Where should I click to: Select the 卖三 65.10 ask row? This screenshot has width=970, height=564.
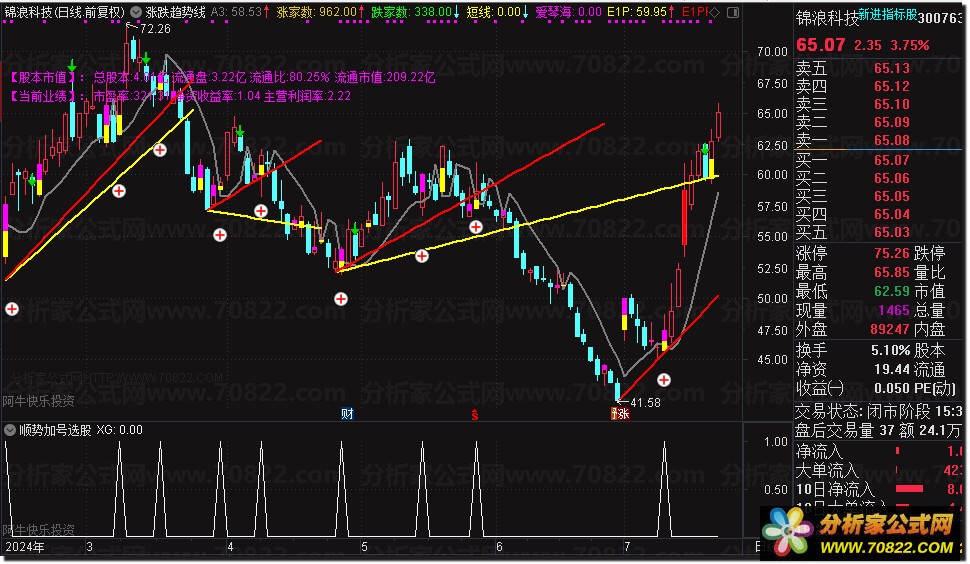853,104
